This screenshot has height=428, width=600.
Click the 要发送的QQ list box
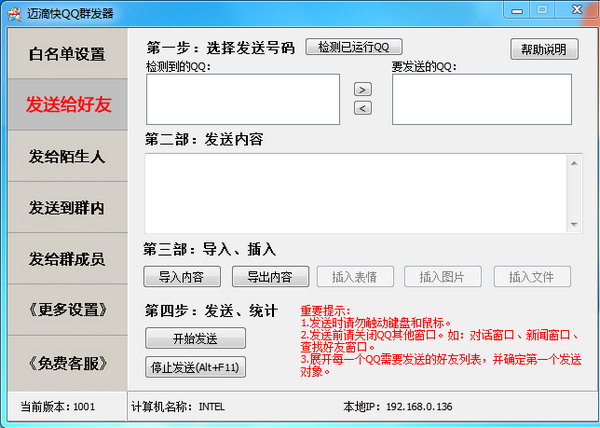click(x=481, y=99)
